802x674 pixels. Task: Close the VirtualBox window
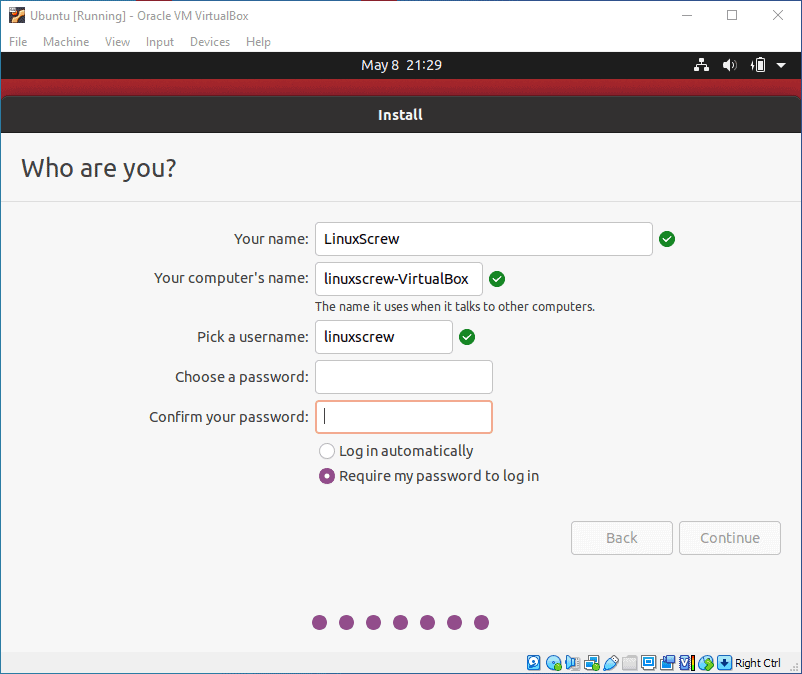coord(777,15)
